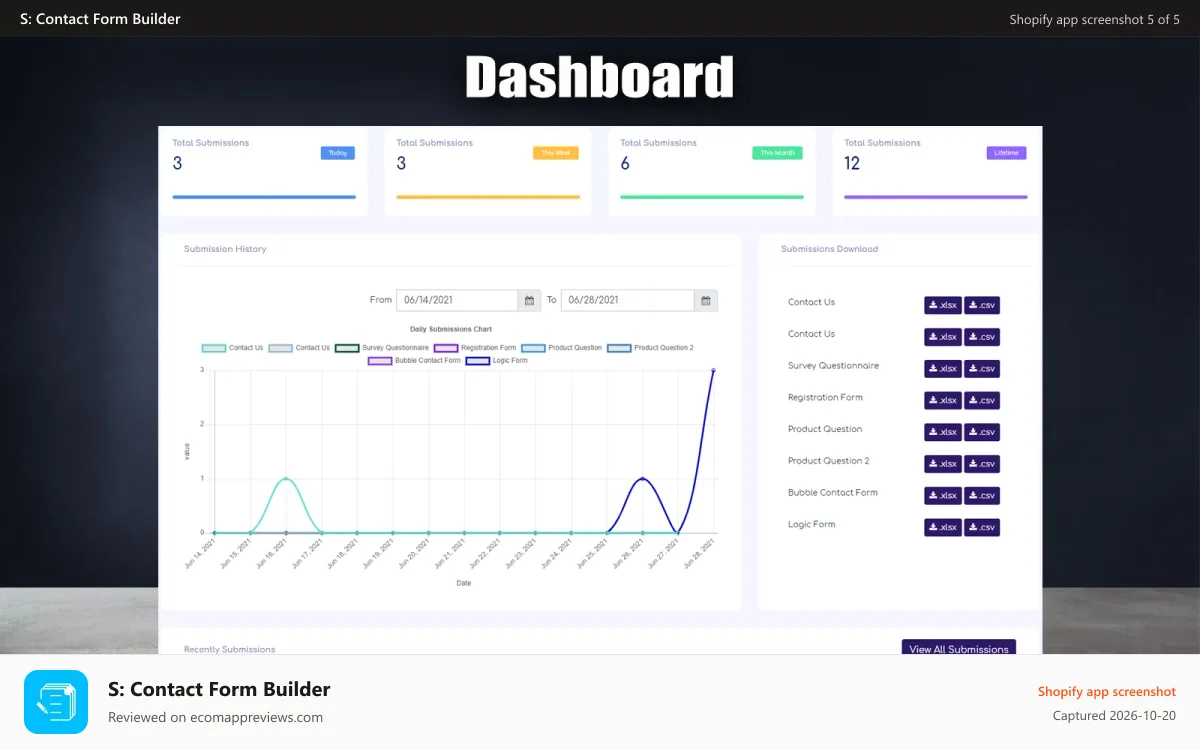Click the yellow progress bar under This Week total
The image size is (1200, 750).
click(488, 197)
